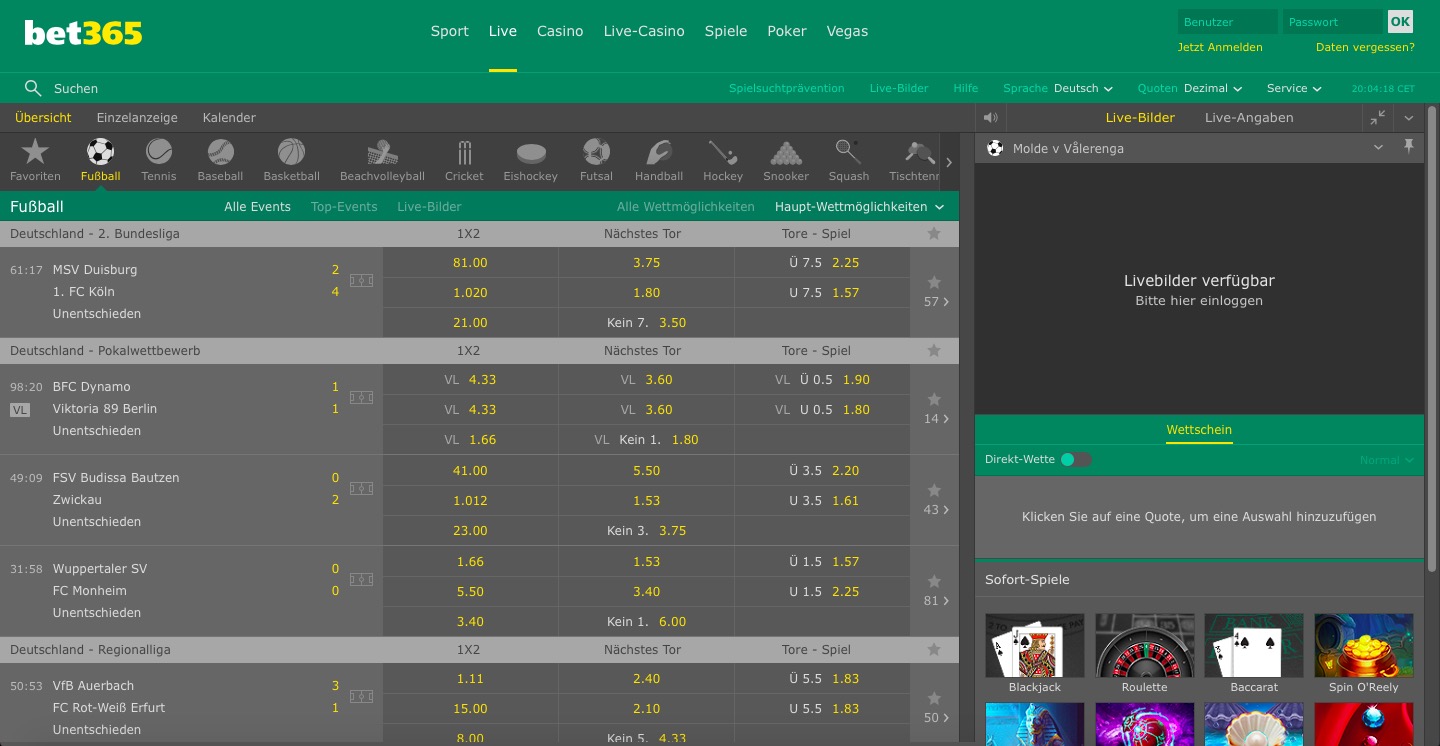This screenshot has width=1440, height=746.
Task: Switch to the Live-Angaben tab
Action: (x=1249, y=118)
